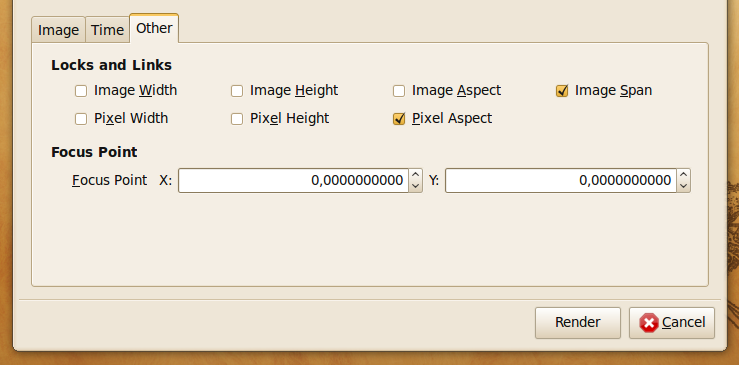
Task: Decrease Focus Point Y with down arrow
Action: (683, 186)
